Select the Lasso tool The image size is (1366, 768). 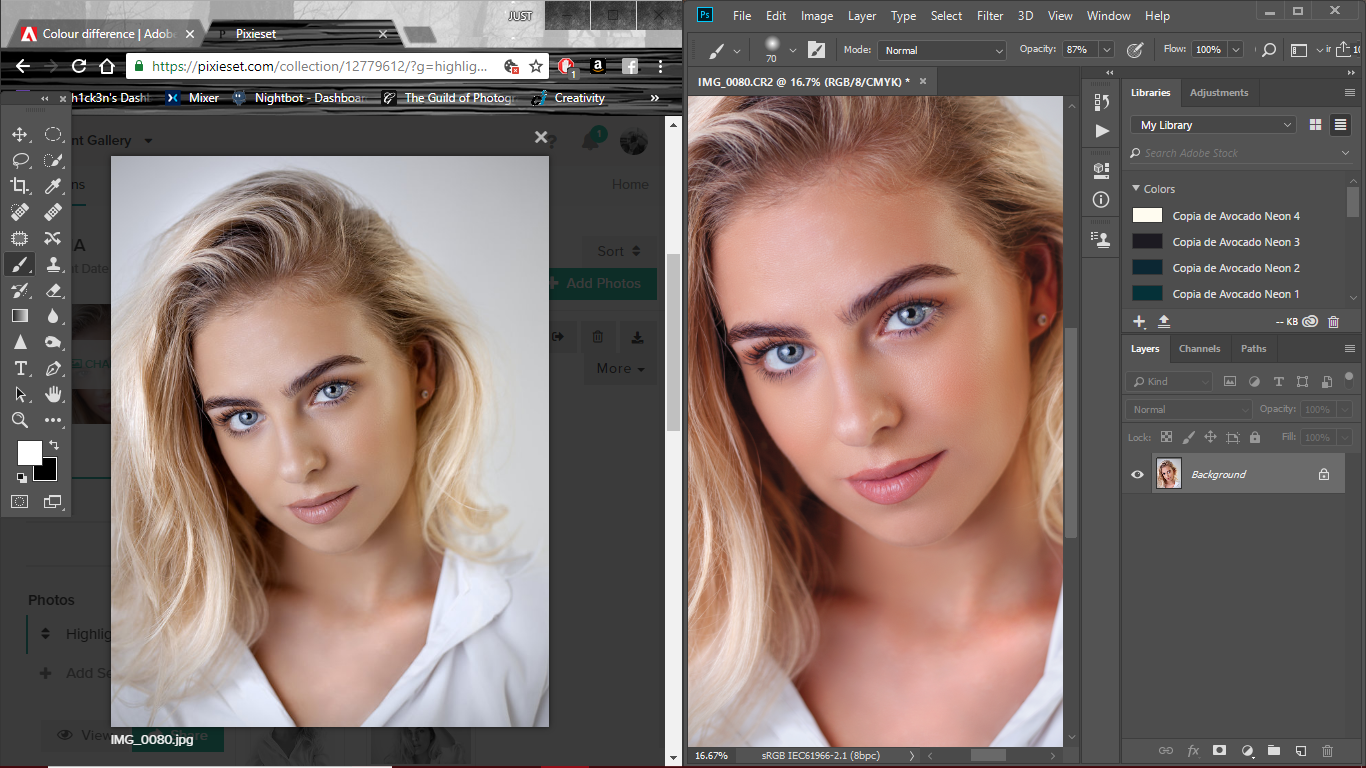(x=20, y=160)
